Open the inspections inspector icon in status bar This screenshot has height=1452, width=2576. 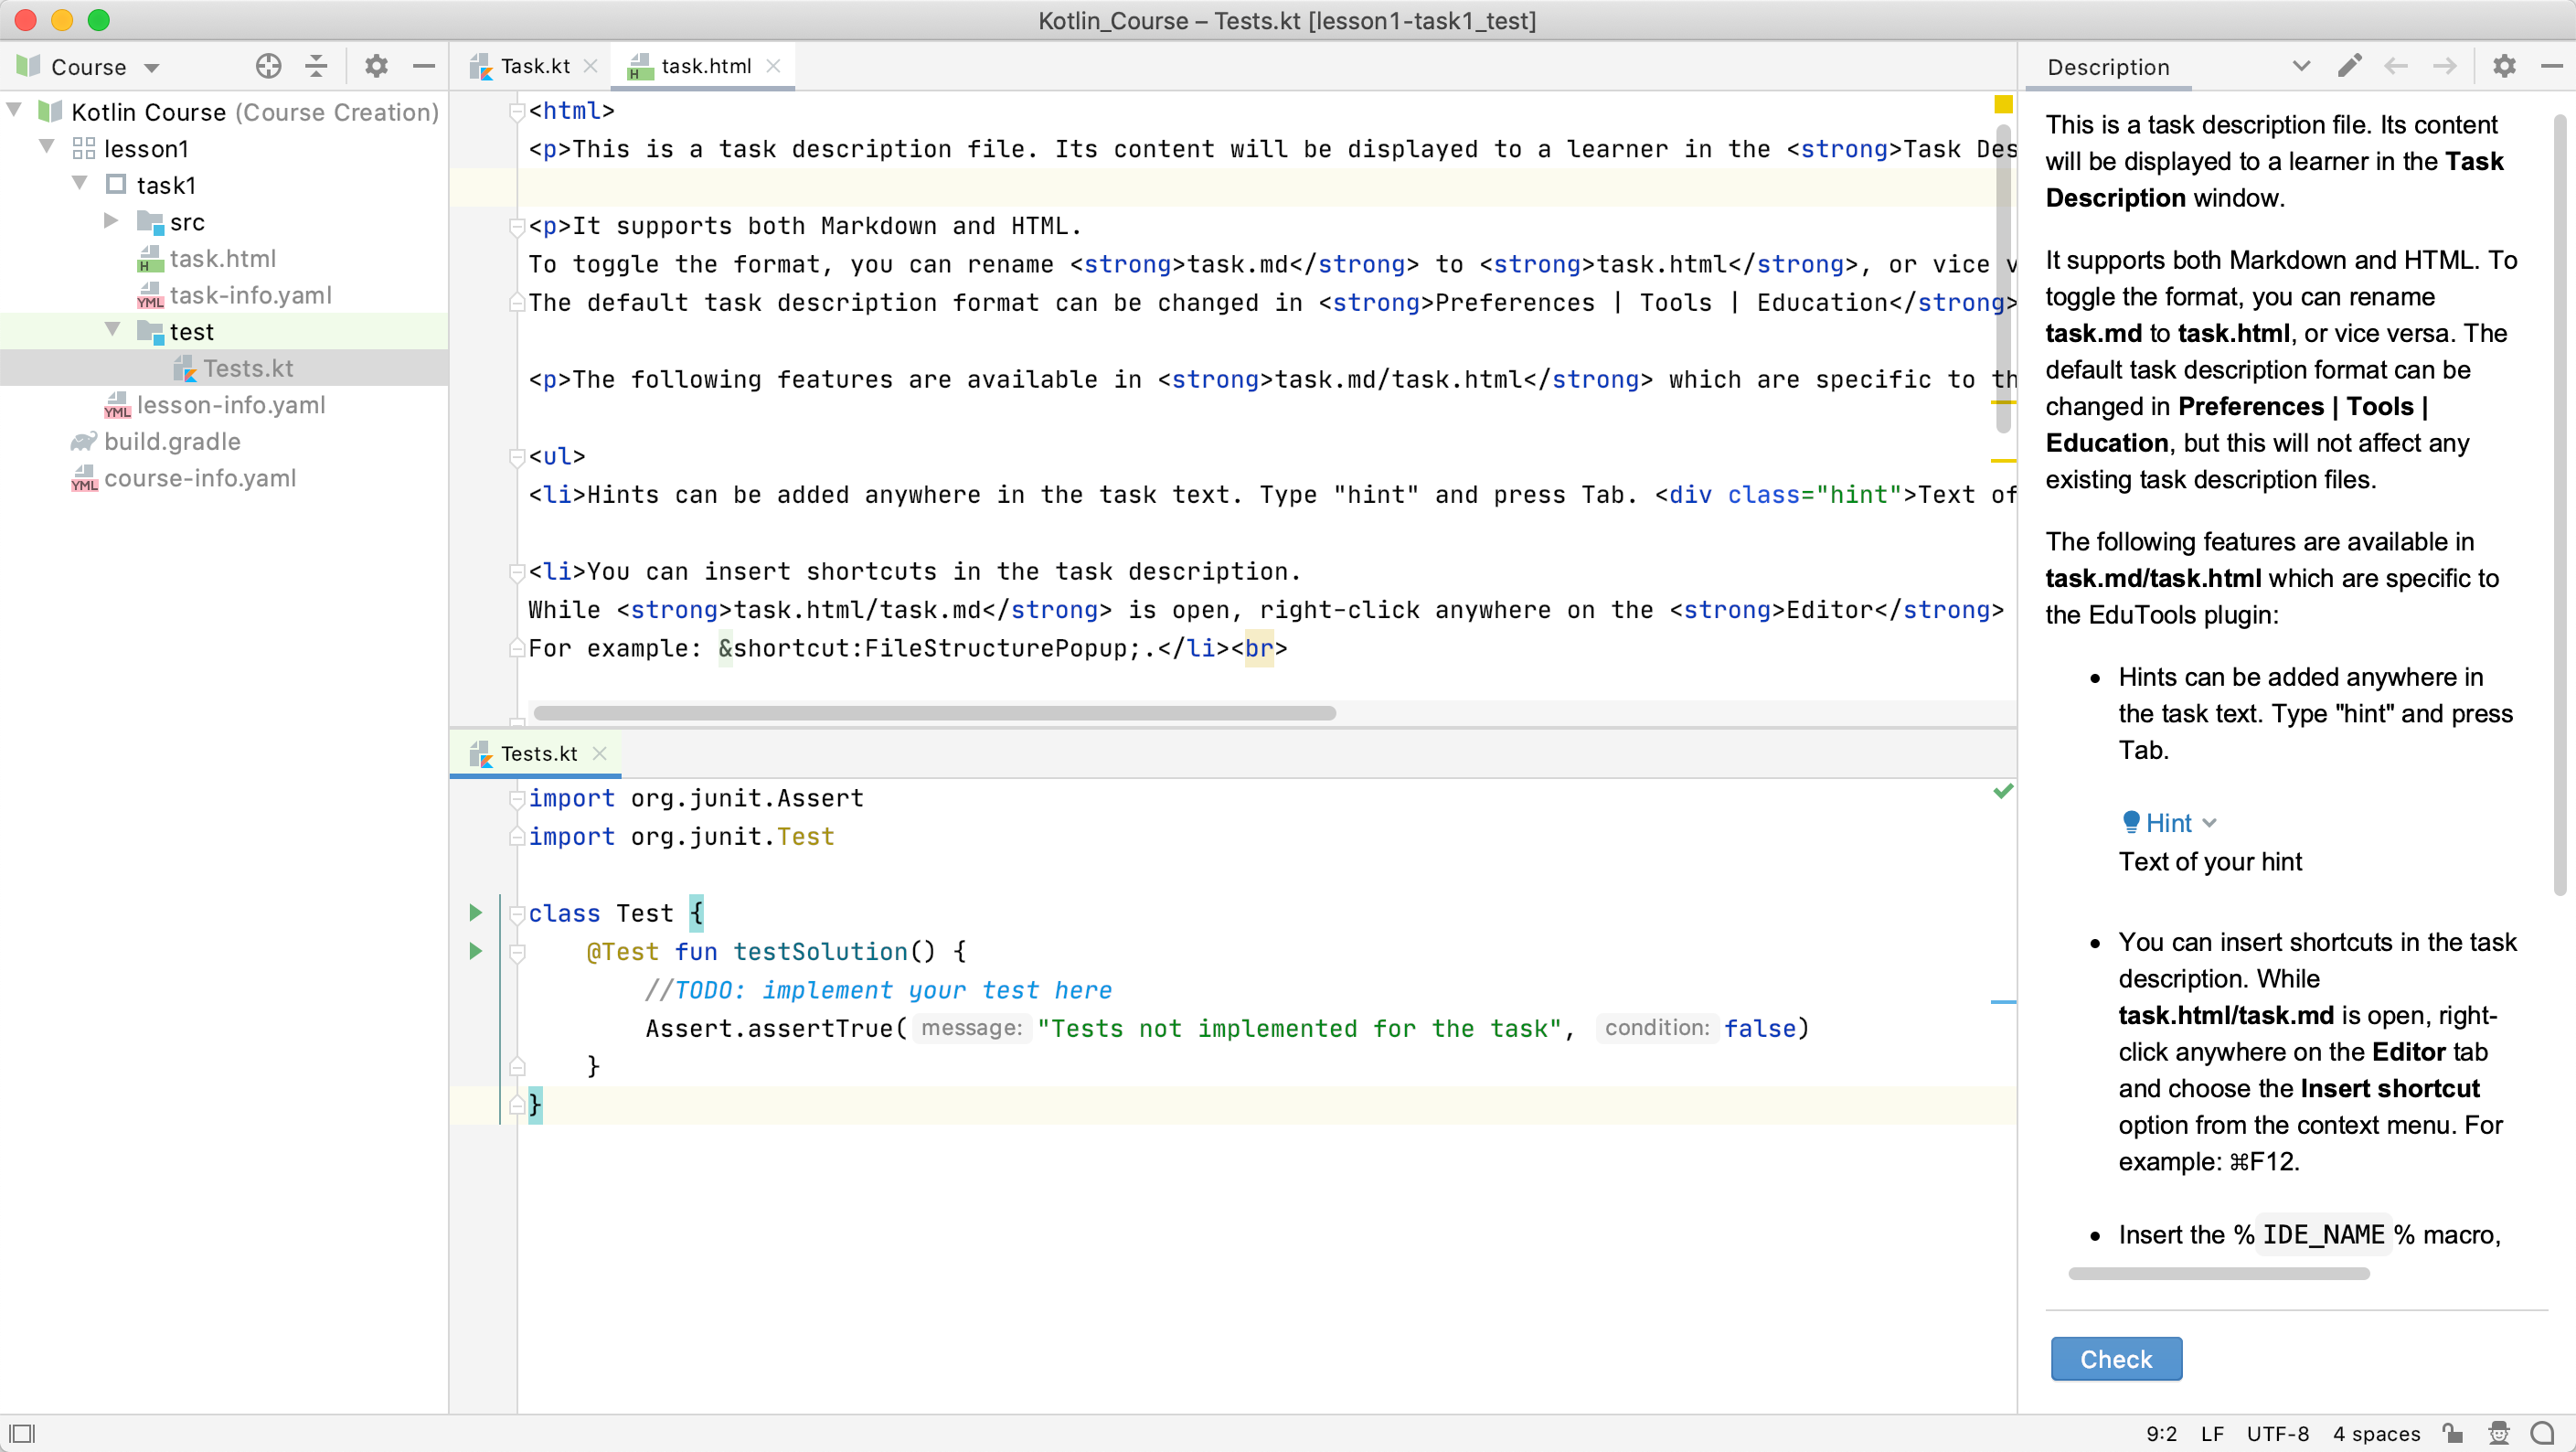point(2499,1433)
